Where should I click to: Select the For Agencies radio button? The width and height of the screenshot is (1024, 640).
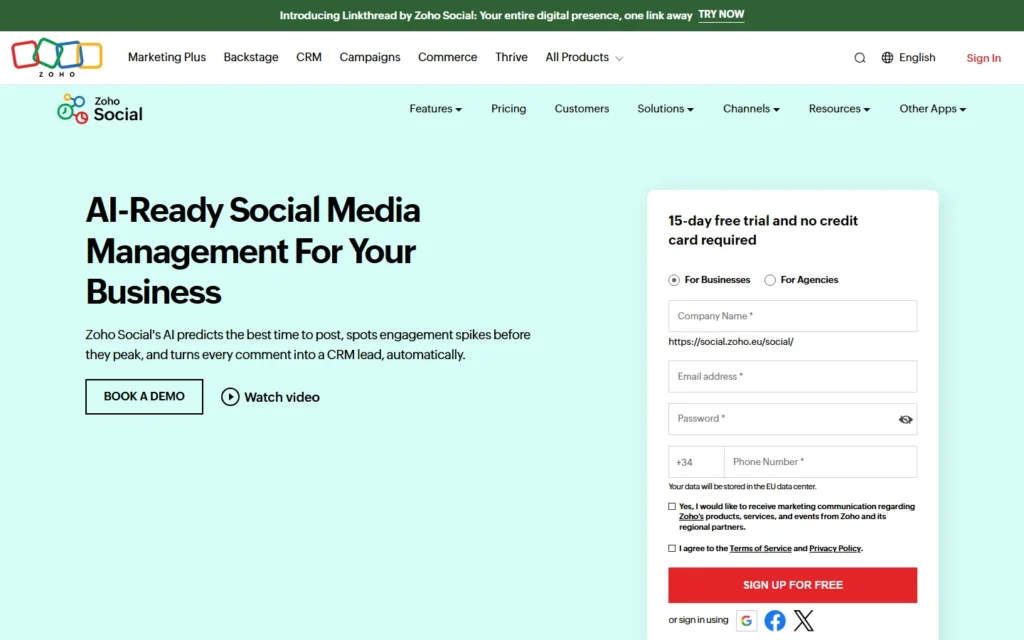click(x=770, y=280)
